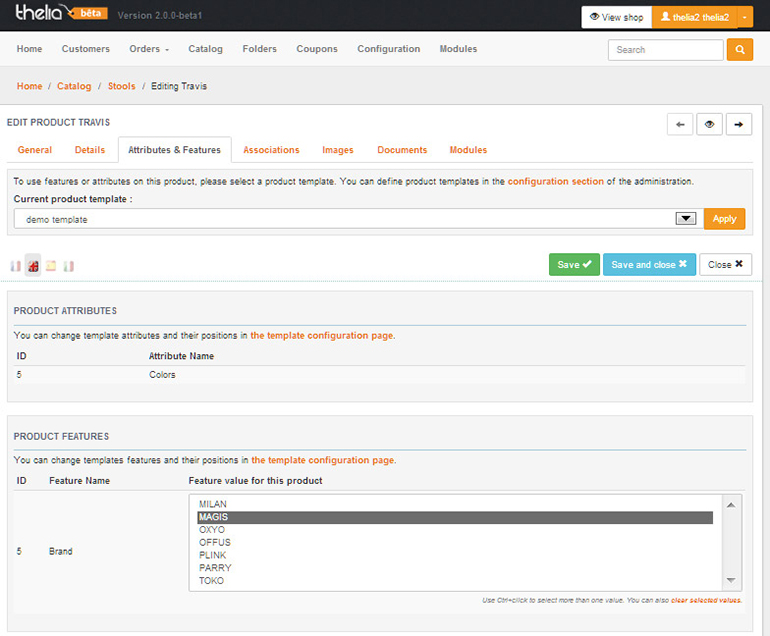
Task: Click the Apply template button
Action: click(x=724, y=219)
